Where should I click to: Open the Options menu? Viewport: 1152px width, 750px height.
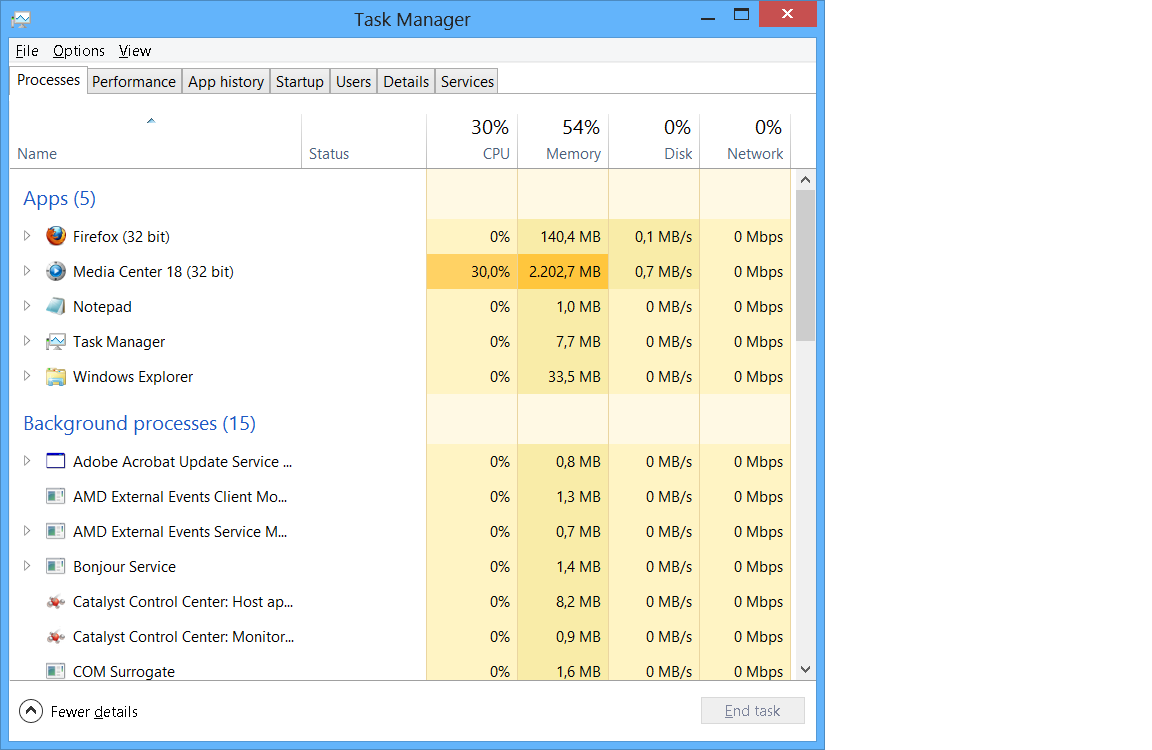(79, 51)
